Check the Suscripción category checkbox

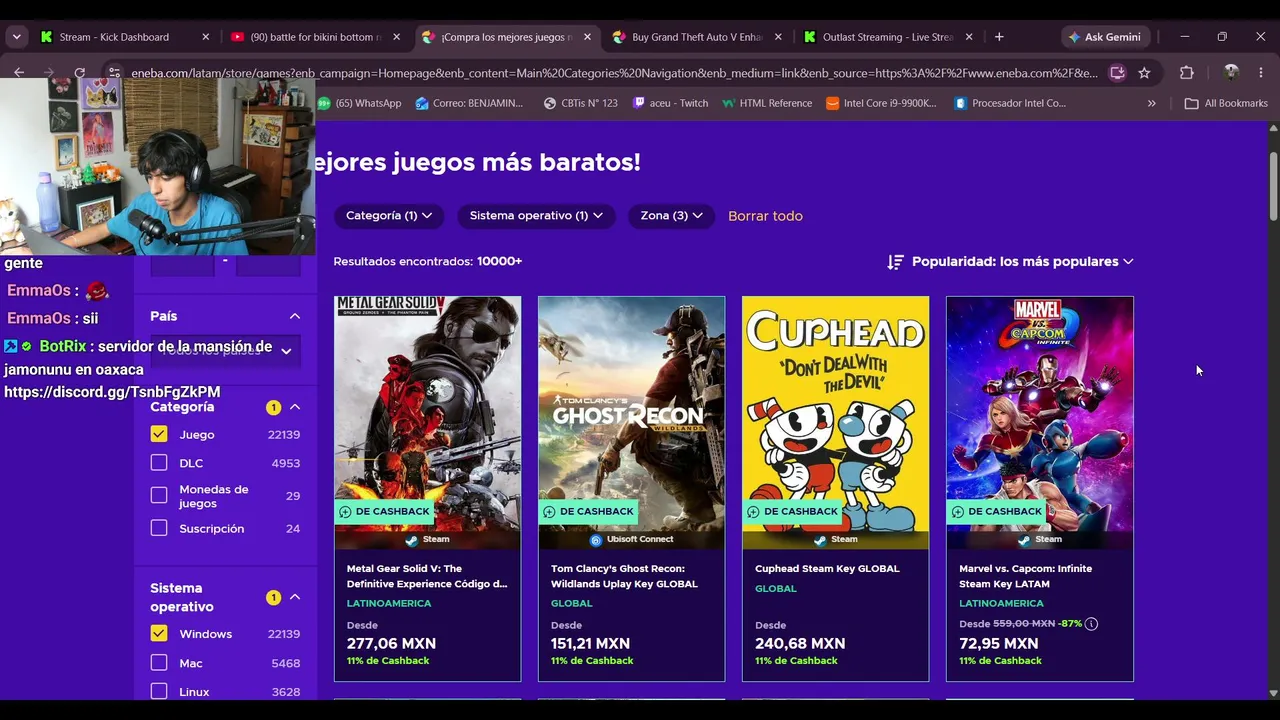coord(159,528)
